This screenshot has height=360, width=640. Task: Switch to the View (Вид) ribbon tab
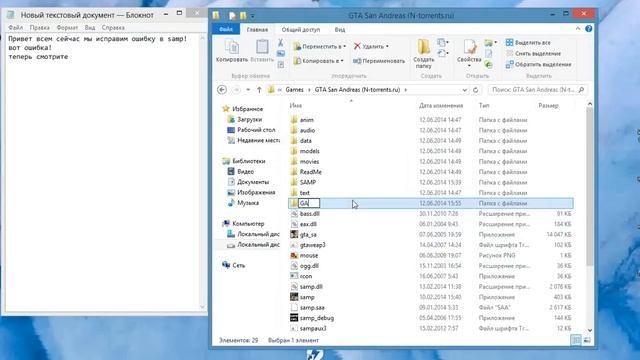[x=340, y=29]
